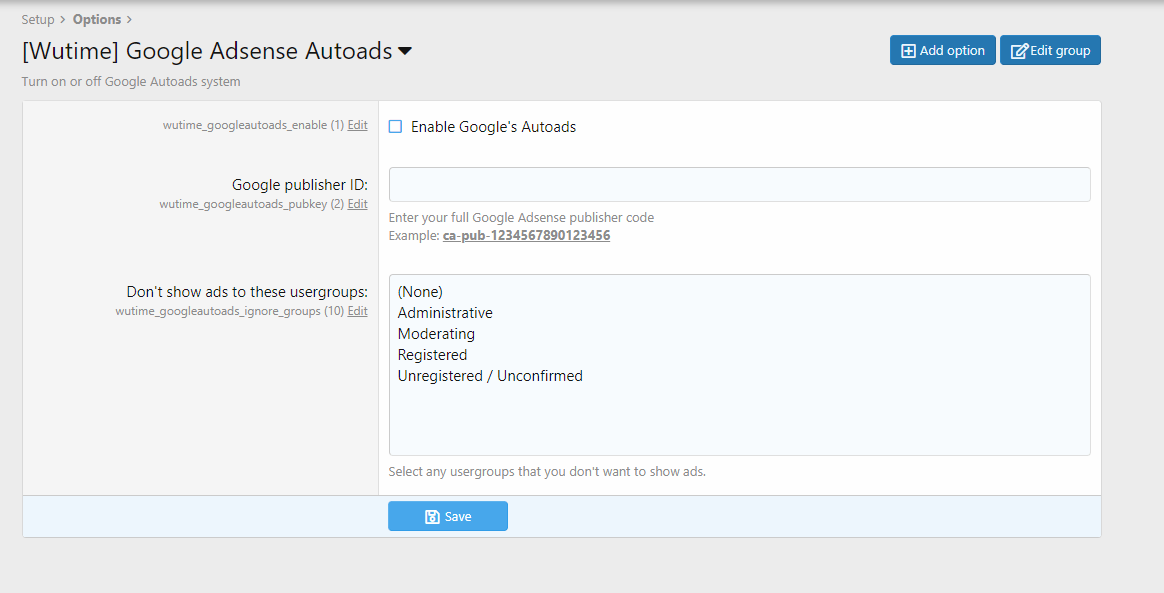Click the floppy disk icon on Save
1164x593 pixels.
[432, 517]
